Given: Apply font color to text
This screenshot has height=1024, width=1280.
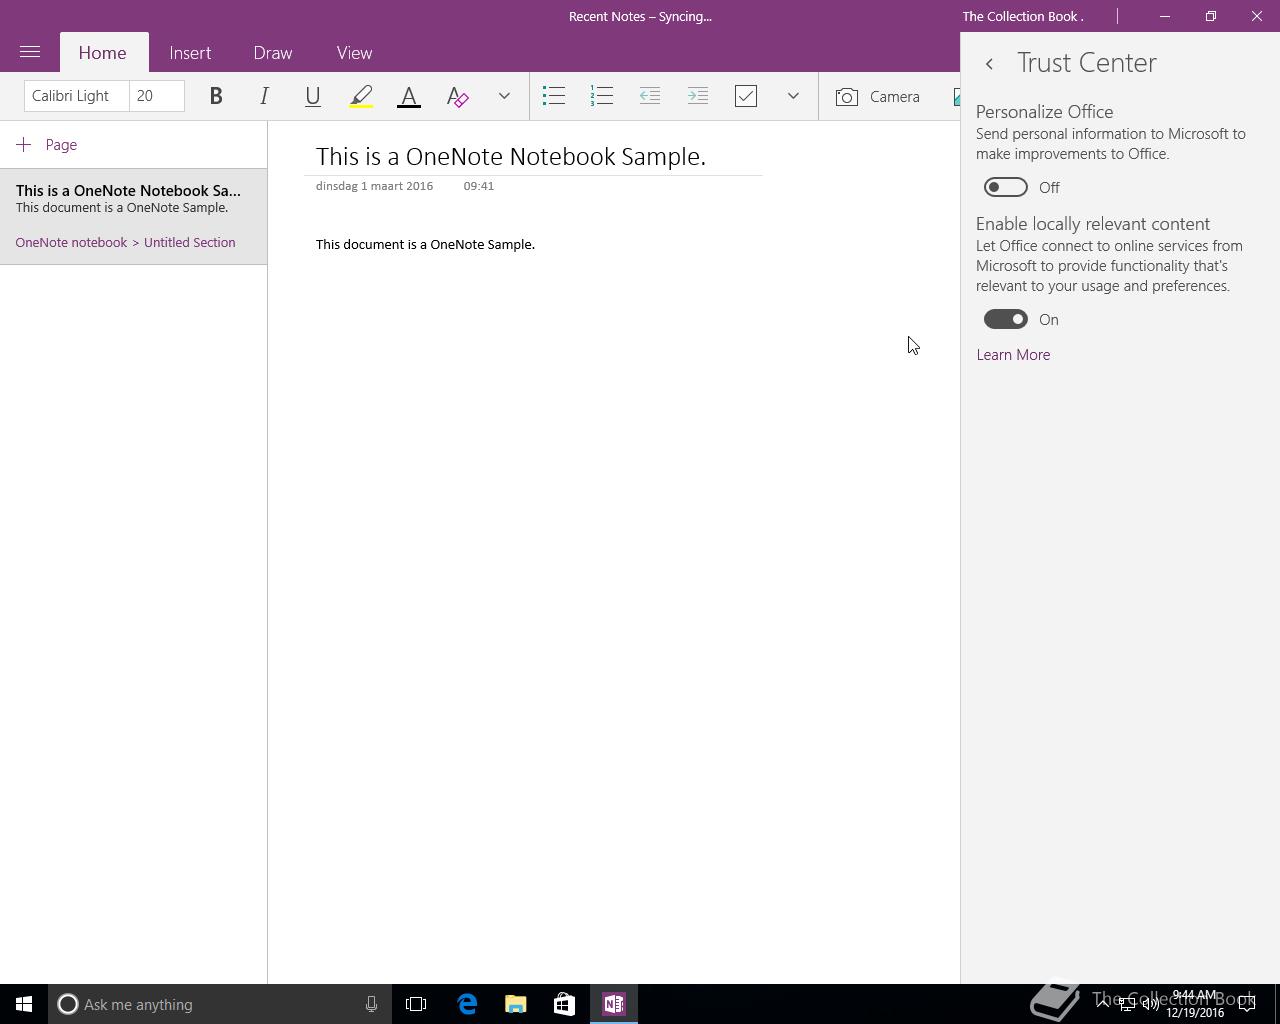Looking at the screenshot, I should pos(409,96).
